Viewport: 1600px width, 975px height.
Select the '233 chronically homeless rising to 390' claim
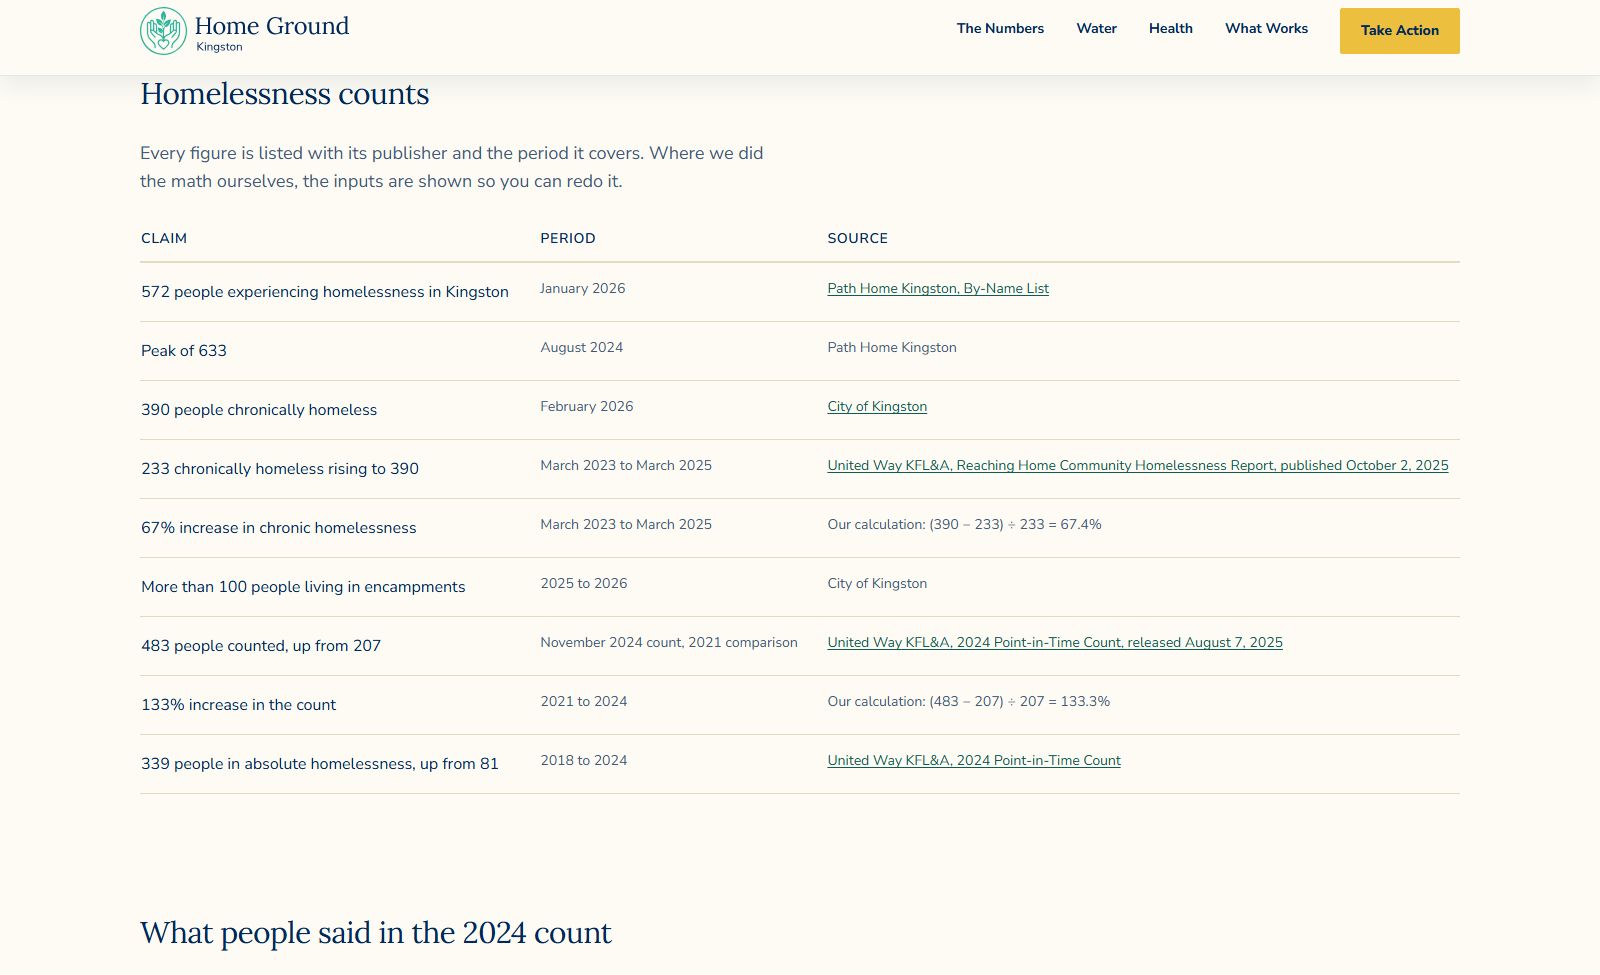pyautogui.click(x=280, y=469)
